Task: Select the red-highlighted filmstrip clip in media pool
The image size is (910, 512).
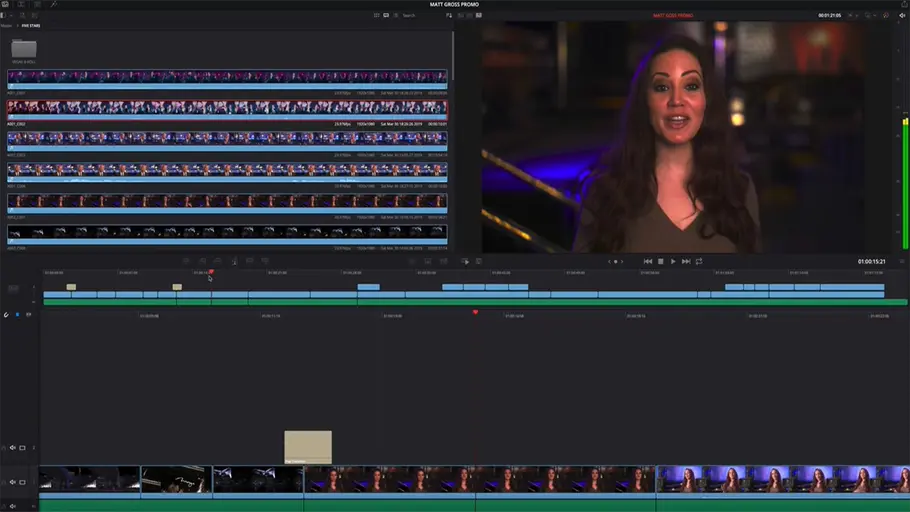Action: [x=227, y=107]
